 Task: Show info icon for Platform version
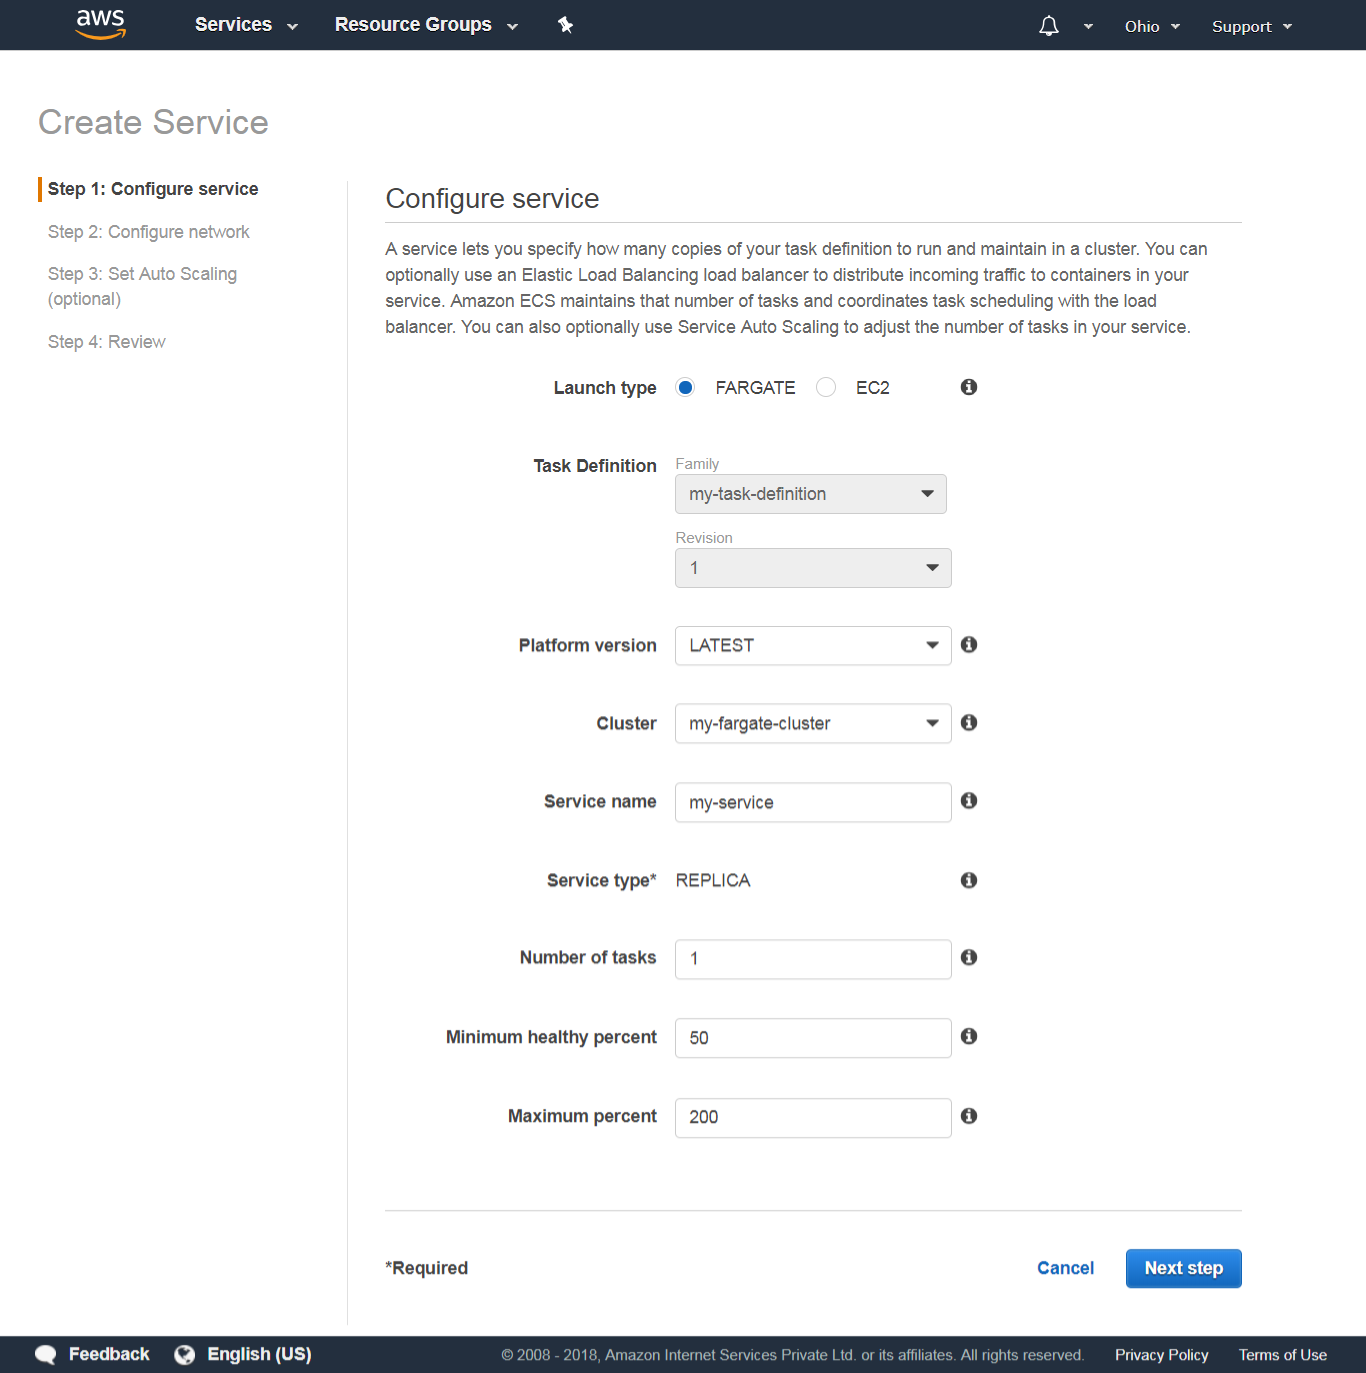coord(969,645)
